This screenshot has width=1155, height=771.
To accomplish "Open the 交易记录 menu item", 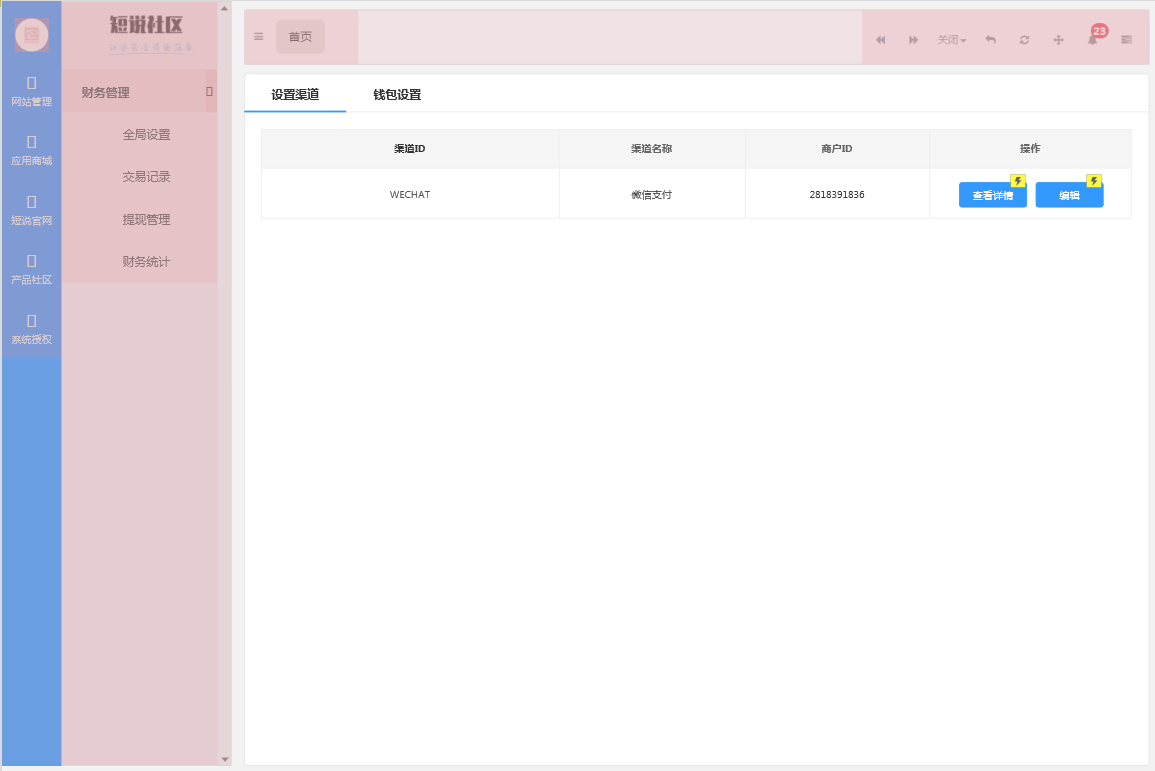I will [x=146, y=177].
